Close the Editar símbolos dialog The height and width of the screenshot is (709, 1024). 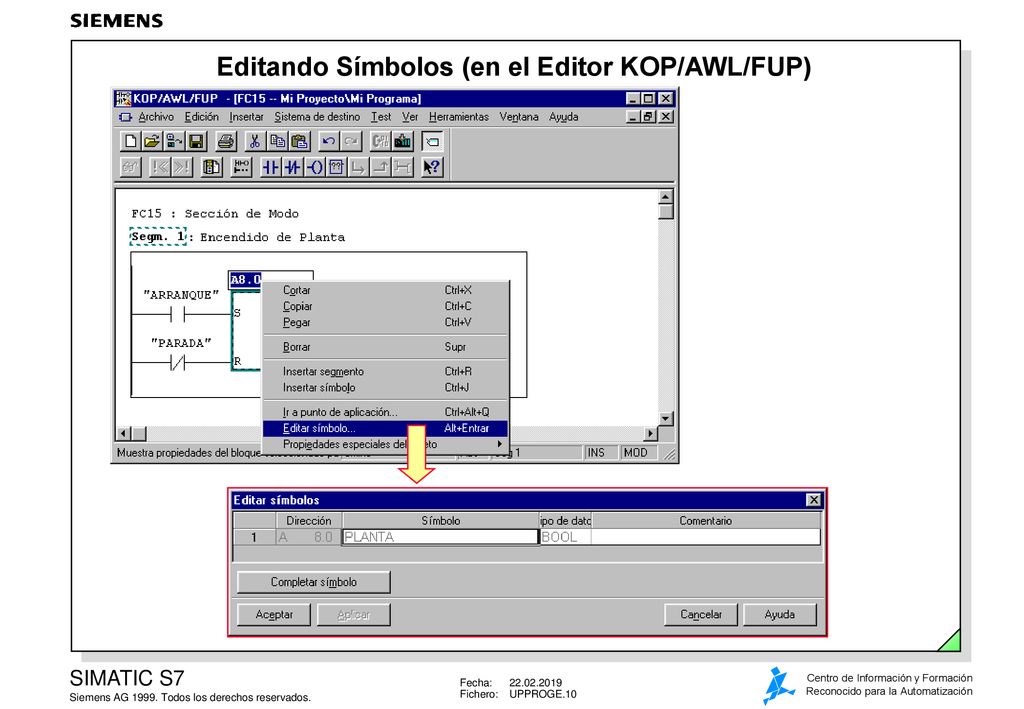(813, 500)
